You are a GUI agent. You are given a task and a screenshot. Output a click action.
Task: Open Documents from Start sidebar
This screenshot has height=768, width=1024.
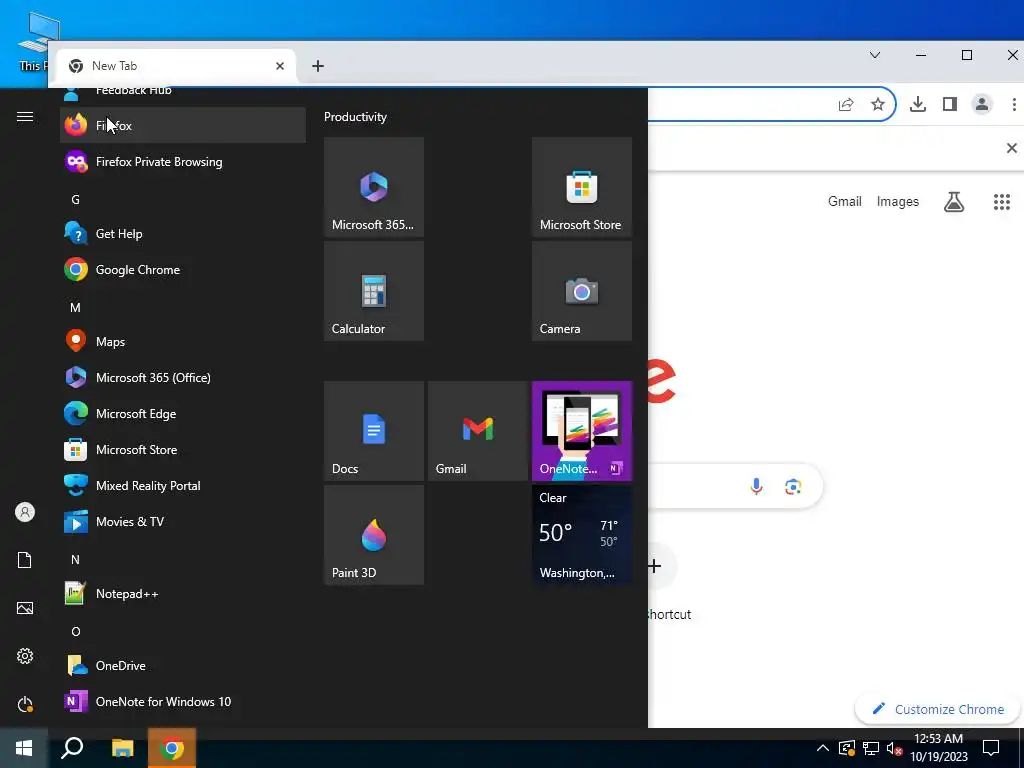coord(25,560)
